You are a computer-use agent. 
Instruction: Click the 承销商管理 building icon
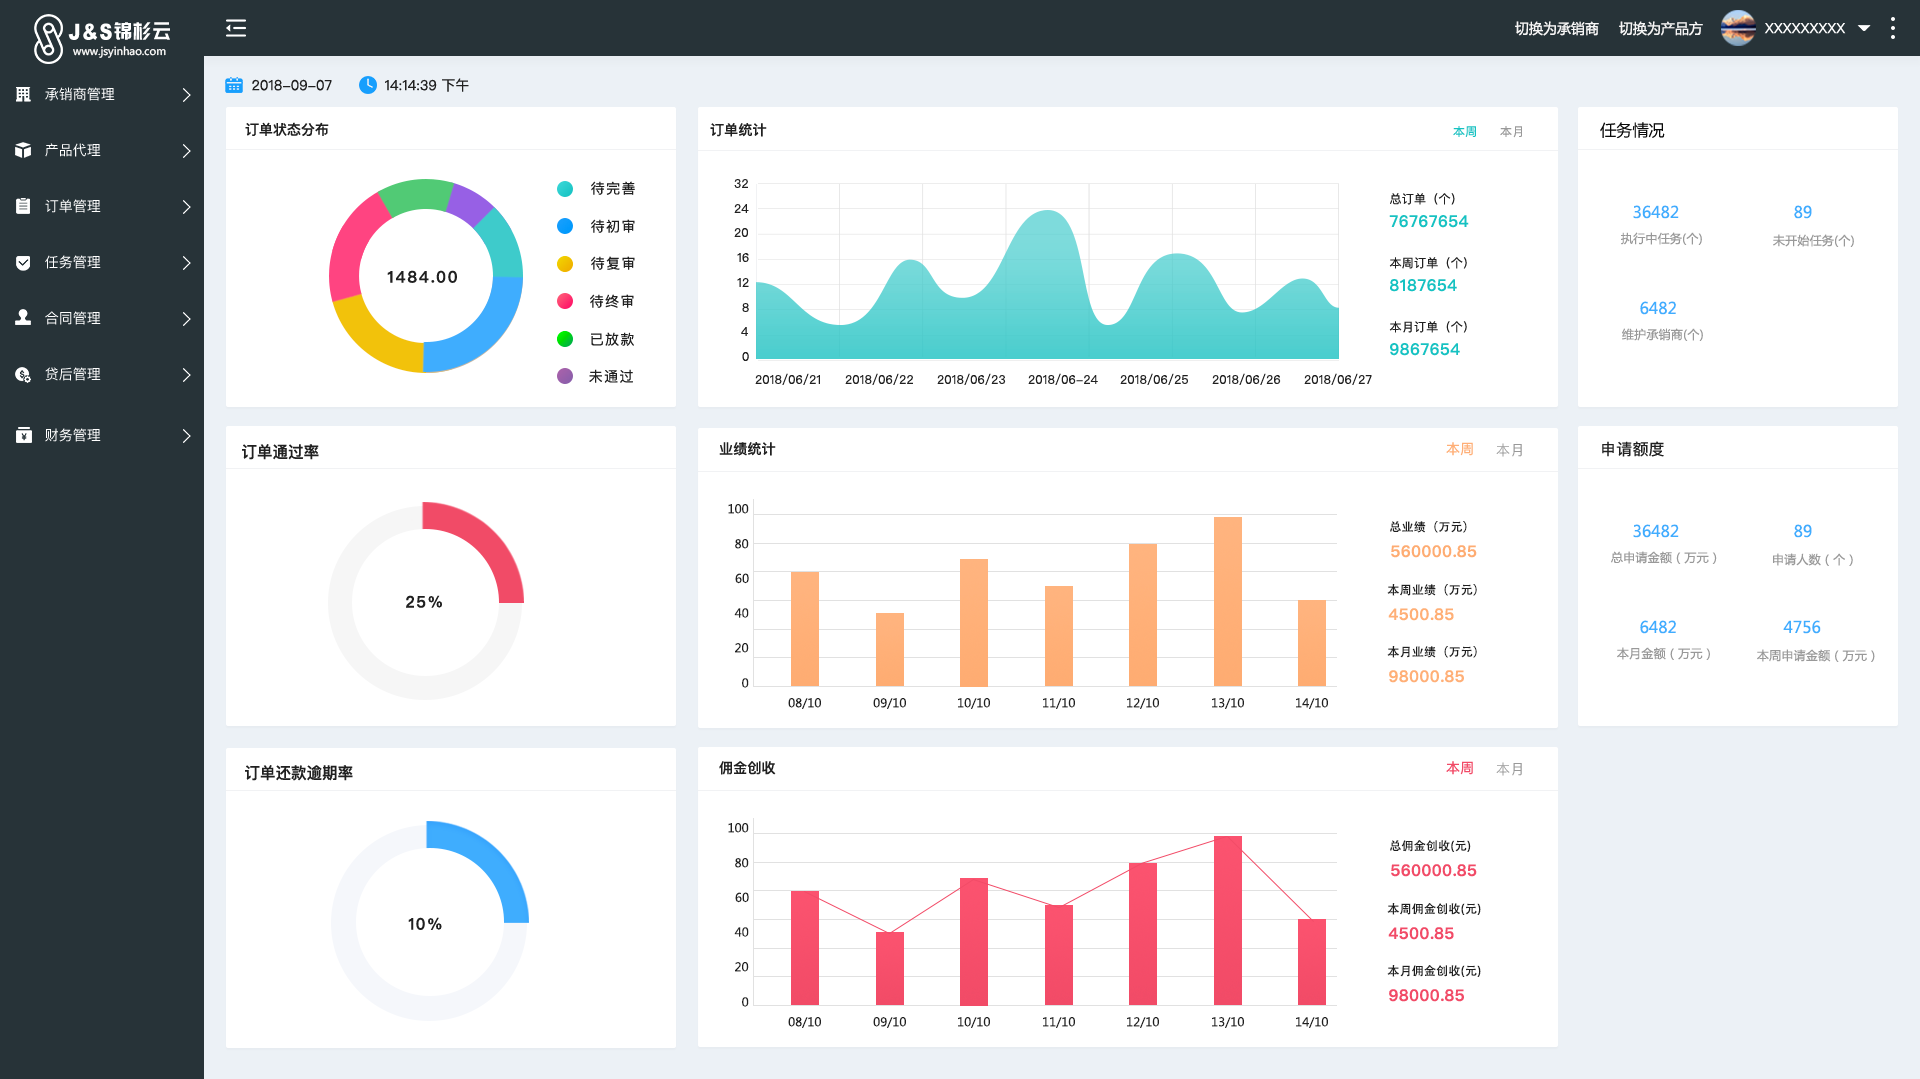coord(23,94)
